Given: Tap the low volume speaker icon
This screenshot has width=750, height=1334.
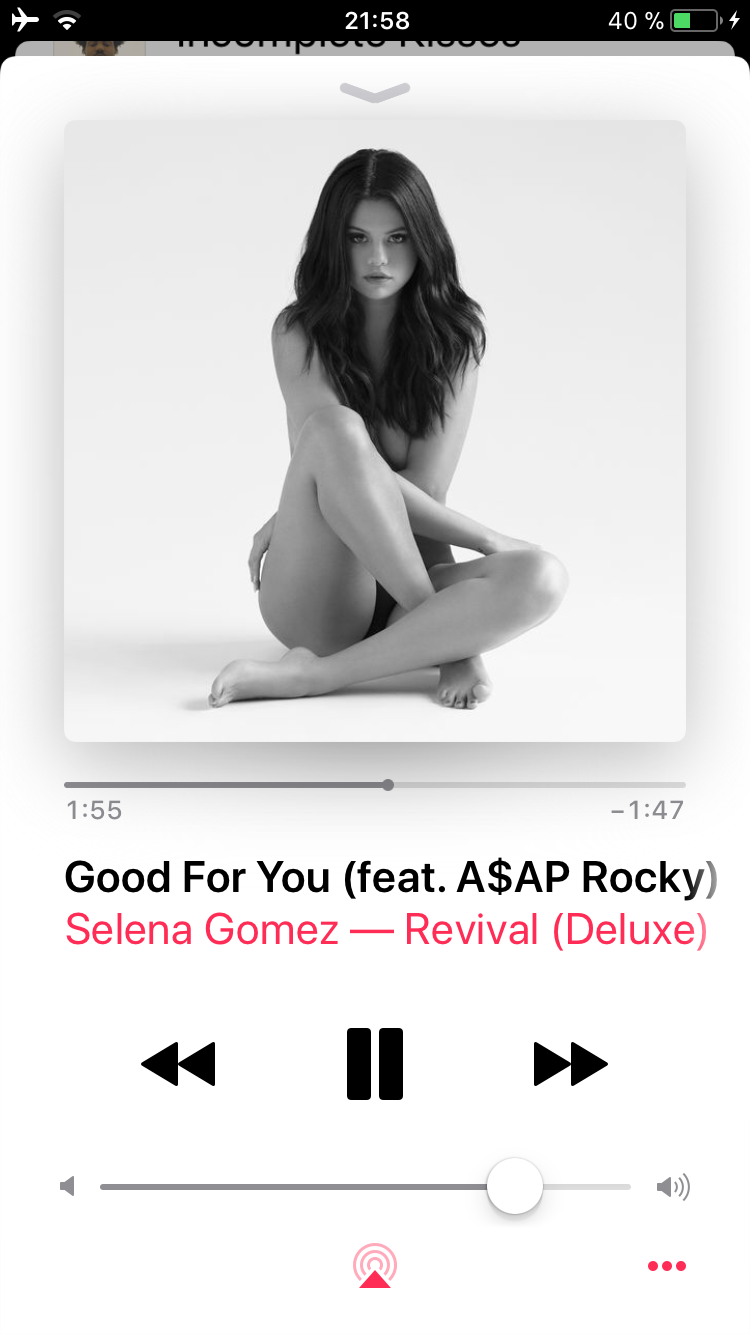Looking at the screenshot, I should [x=68, y=1187].
